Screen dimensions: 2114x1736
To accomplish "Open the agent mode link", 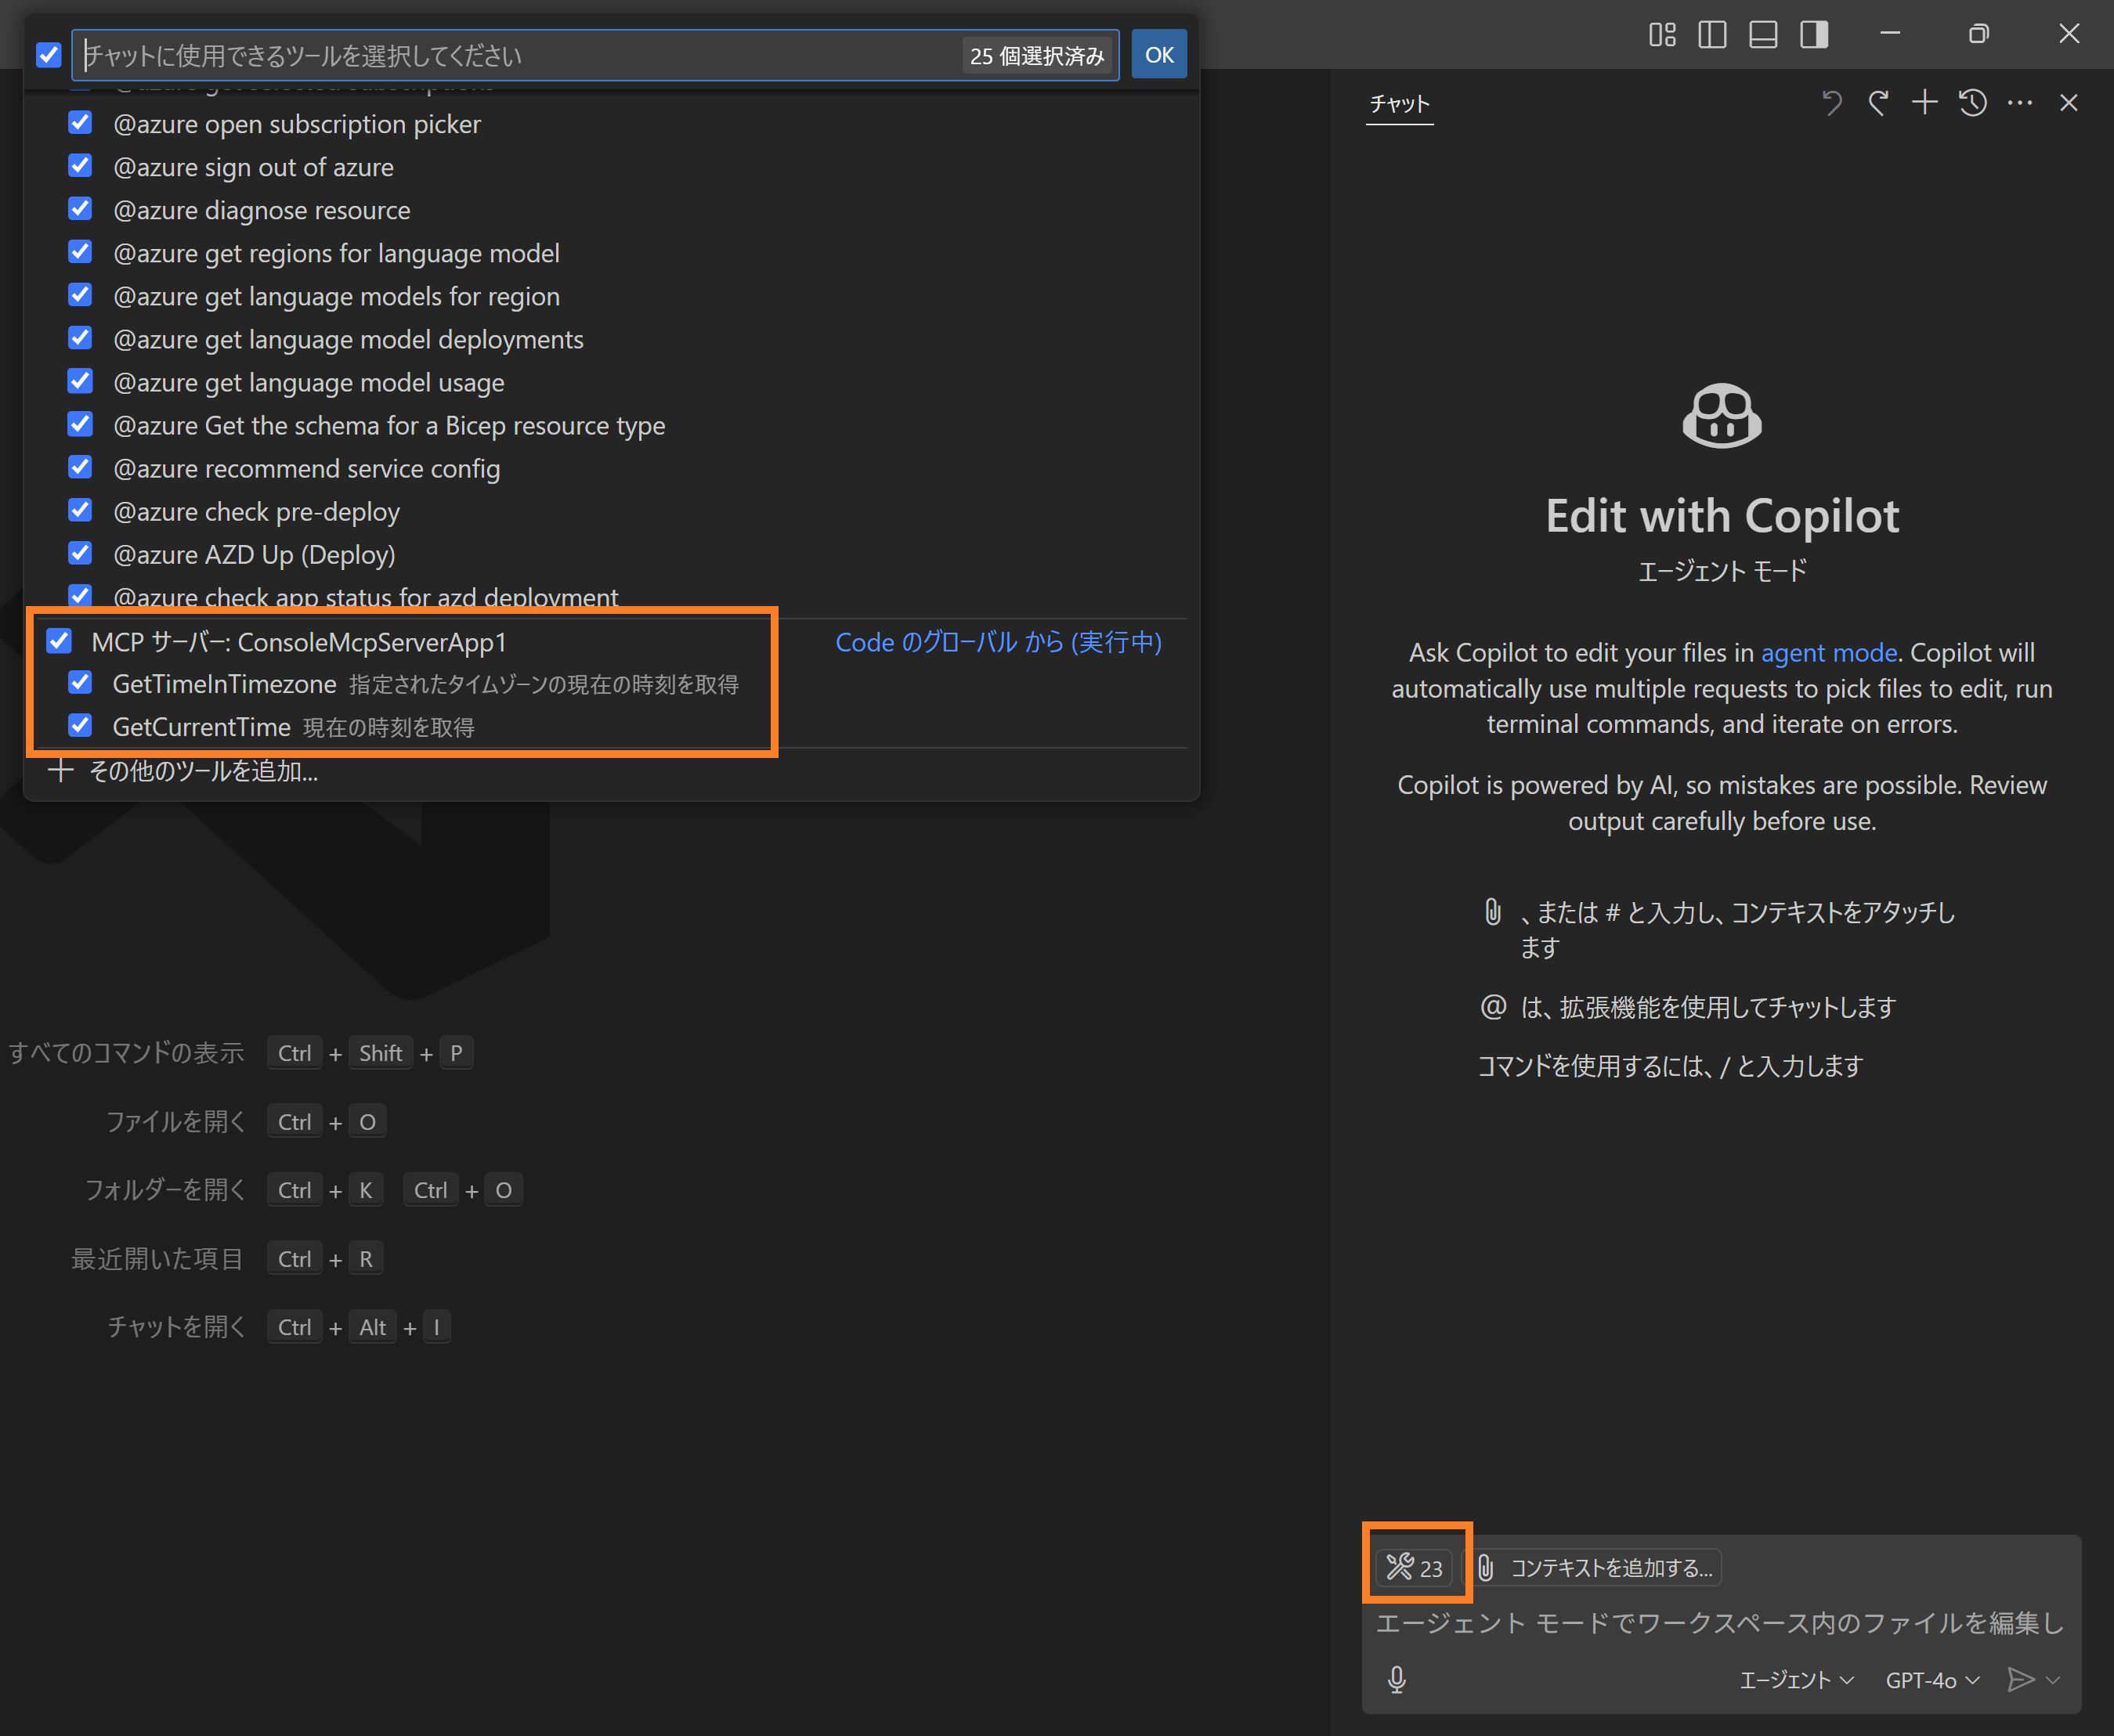I will coord(1829,652).
